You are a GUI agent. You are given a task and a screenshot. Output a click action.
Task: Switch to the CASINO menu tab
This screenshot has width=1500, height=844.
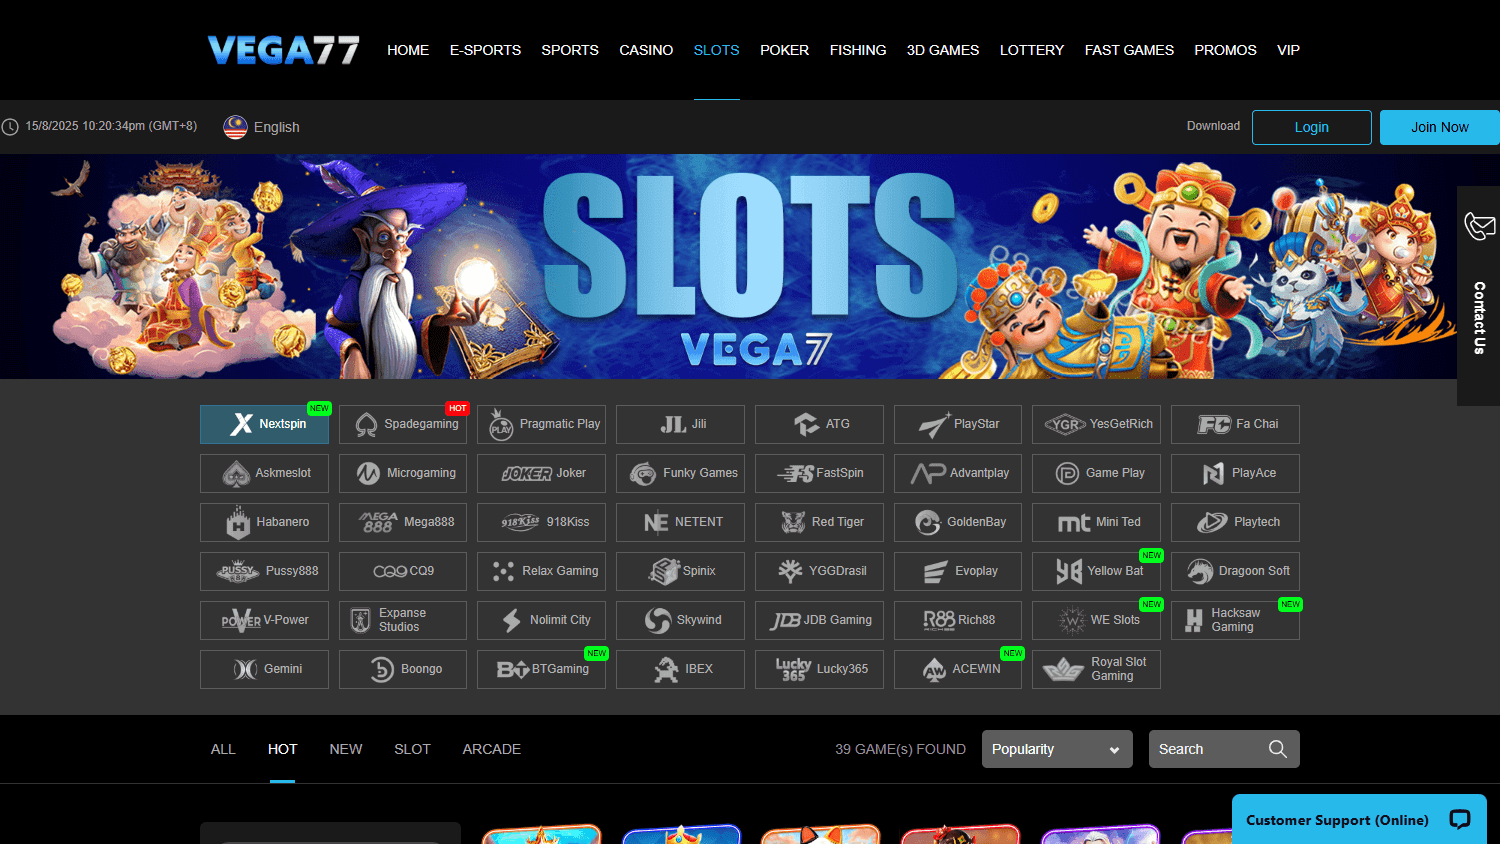[646, 50]
